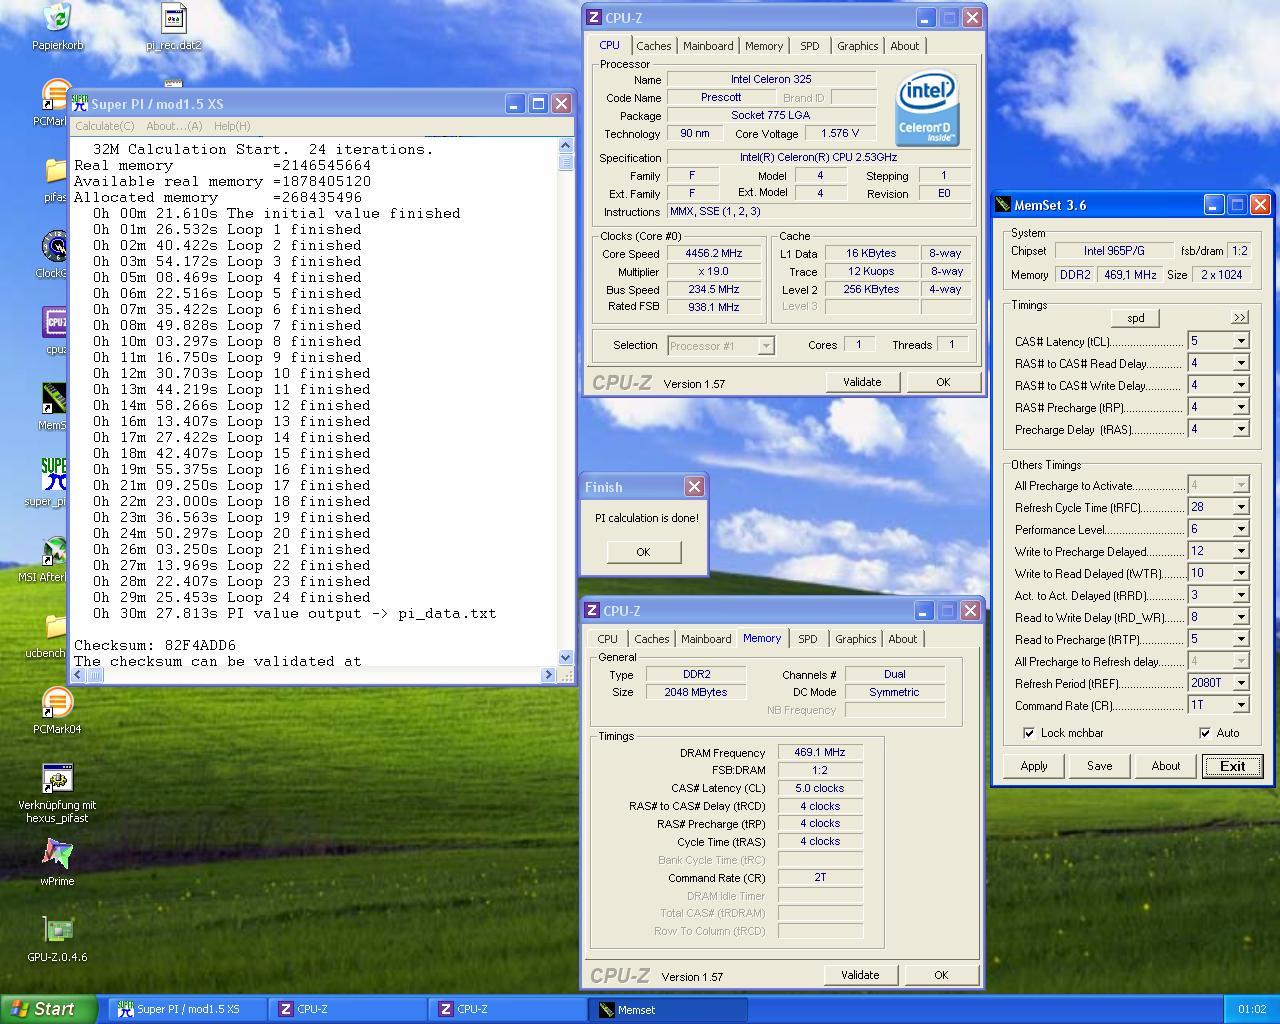Click MemSet 3.6 title bar icon
The height and width of the screenshot is (1024, 1280).
[1003, 205]
